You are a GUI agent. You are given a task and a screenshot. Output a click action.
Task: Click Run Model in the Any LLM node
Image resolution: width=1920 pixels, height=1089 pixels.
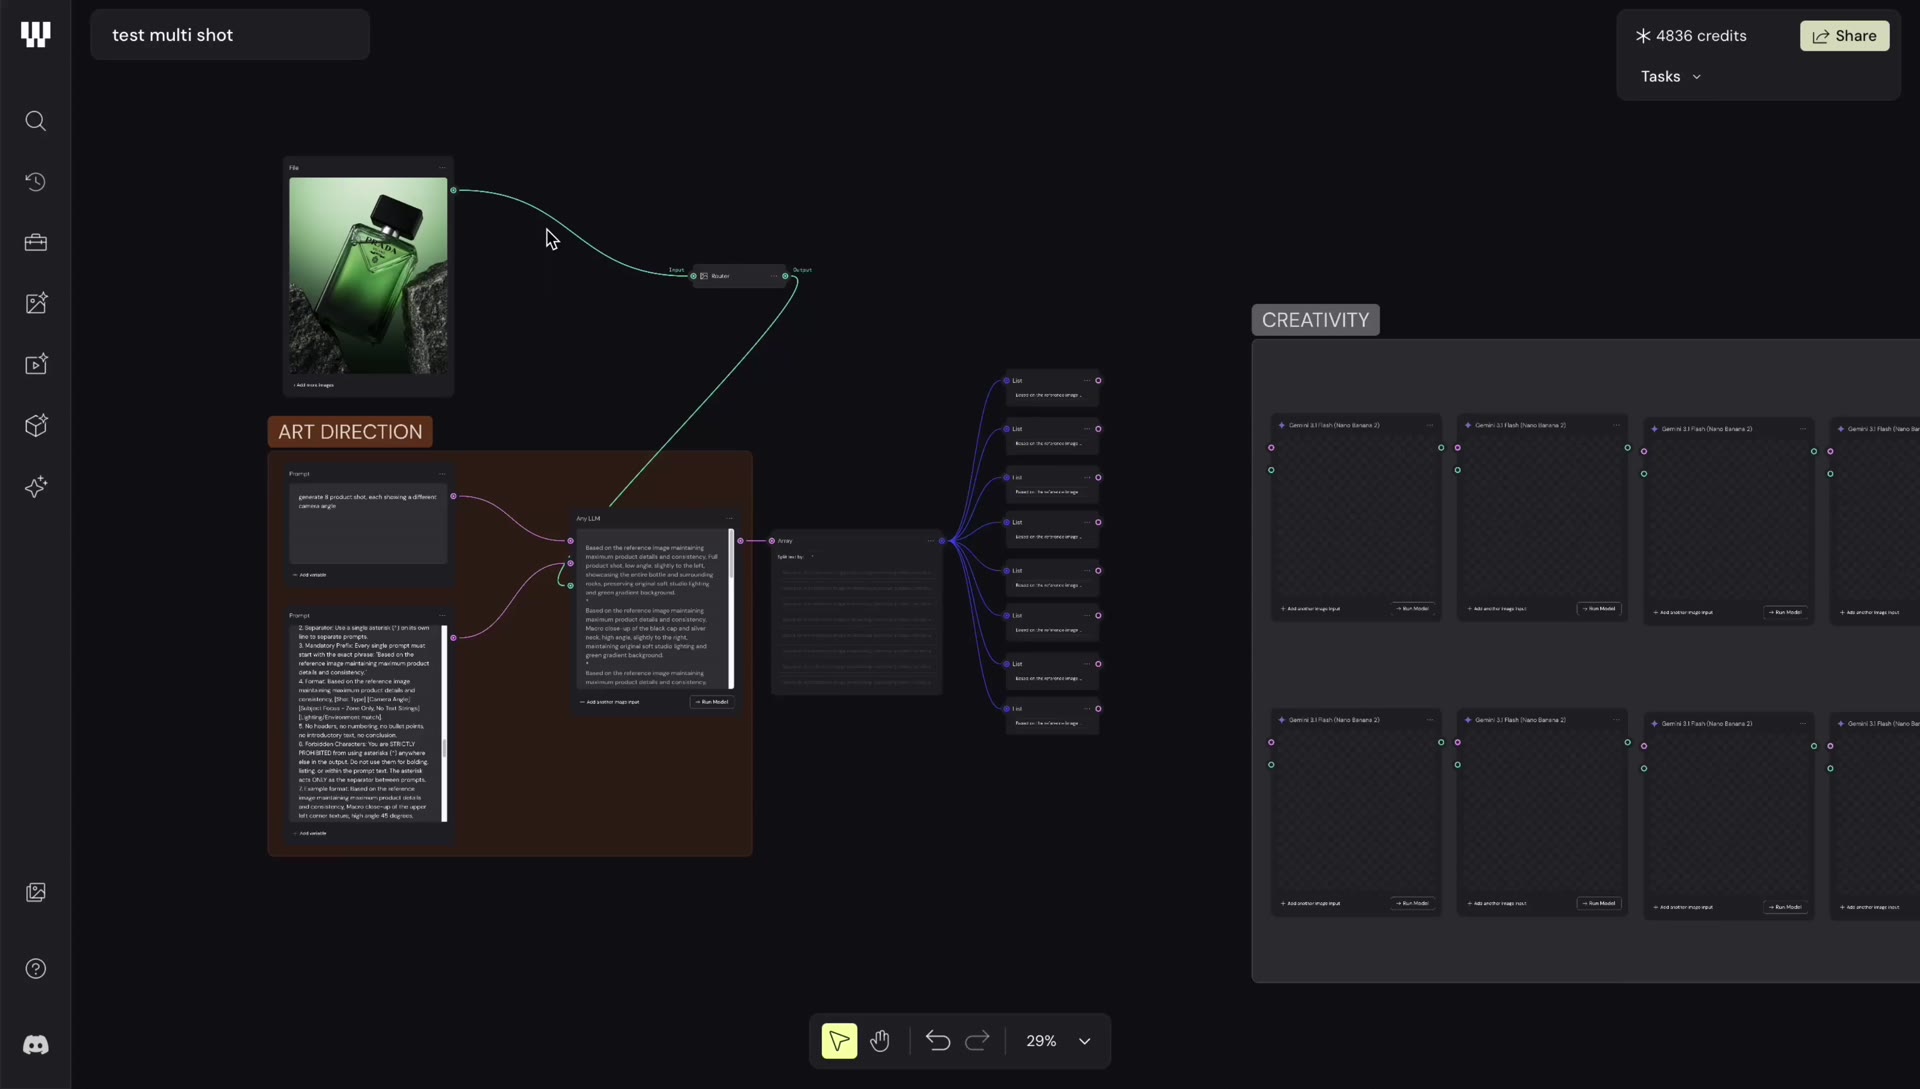(x=712, y=702)
